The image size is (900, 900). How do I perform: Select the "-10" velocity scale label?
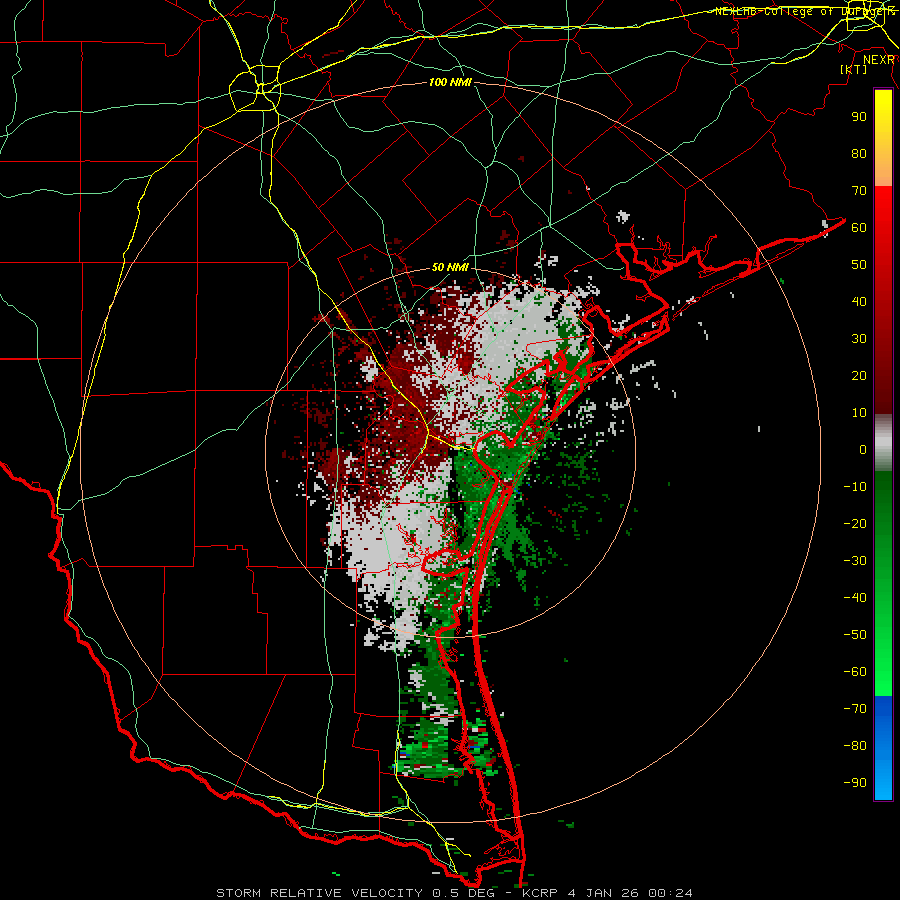(855, 487)
